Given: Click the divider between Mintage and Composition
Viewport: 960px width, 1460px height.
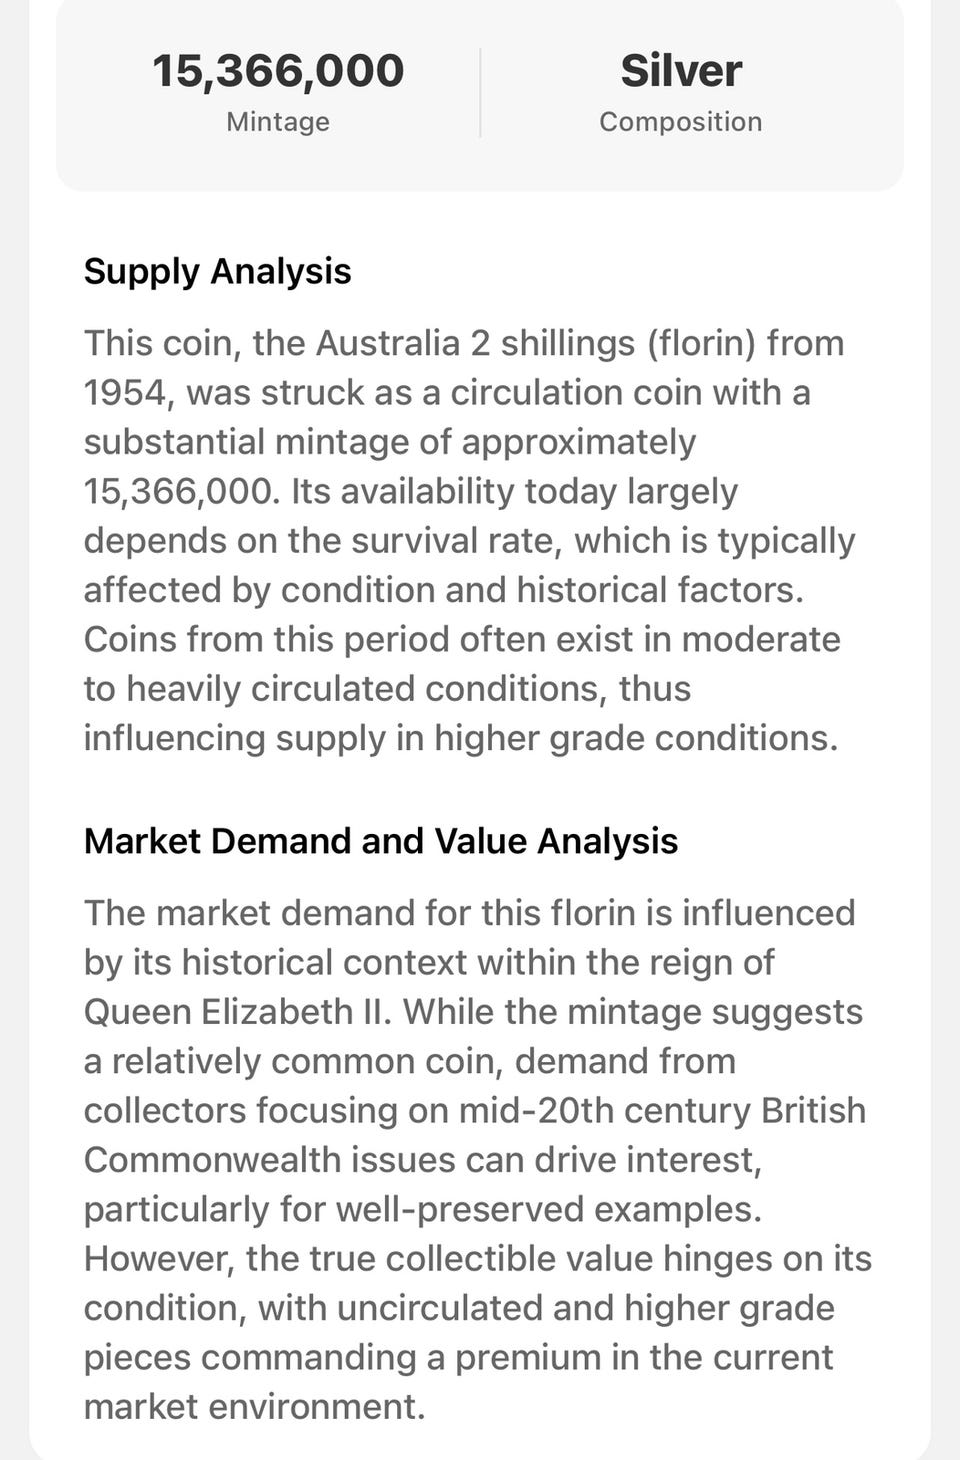Looking at the screenshot, I should [x=480, y=93].
